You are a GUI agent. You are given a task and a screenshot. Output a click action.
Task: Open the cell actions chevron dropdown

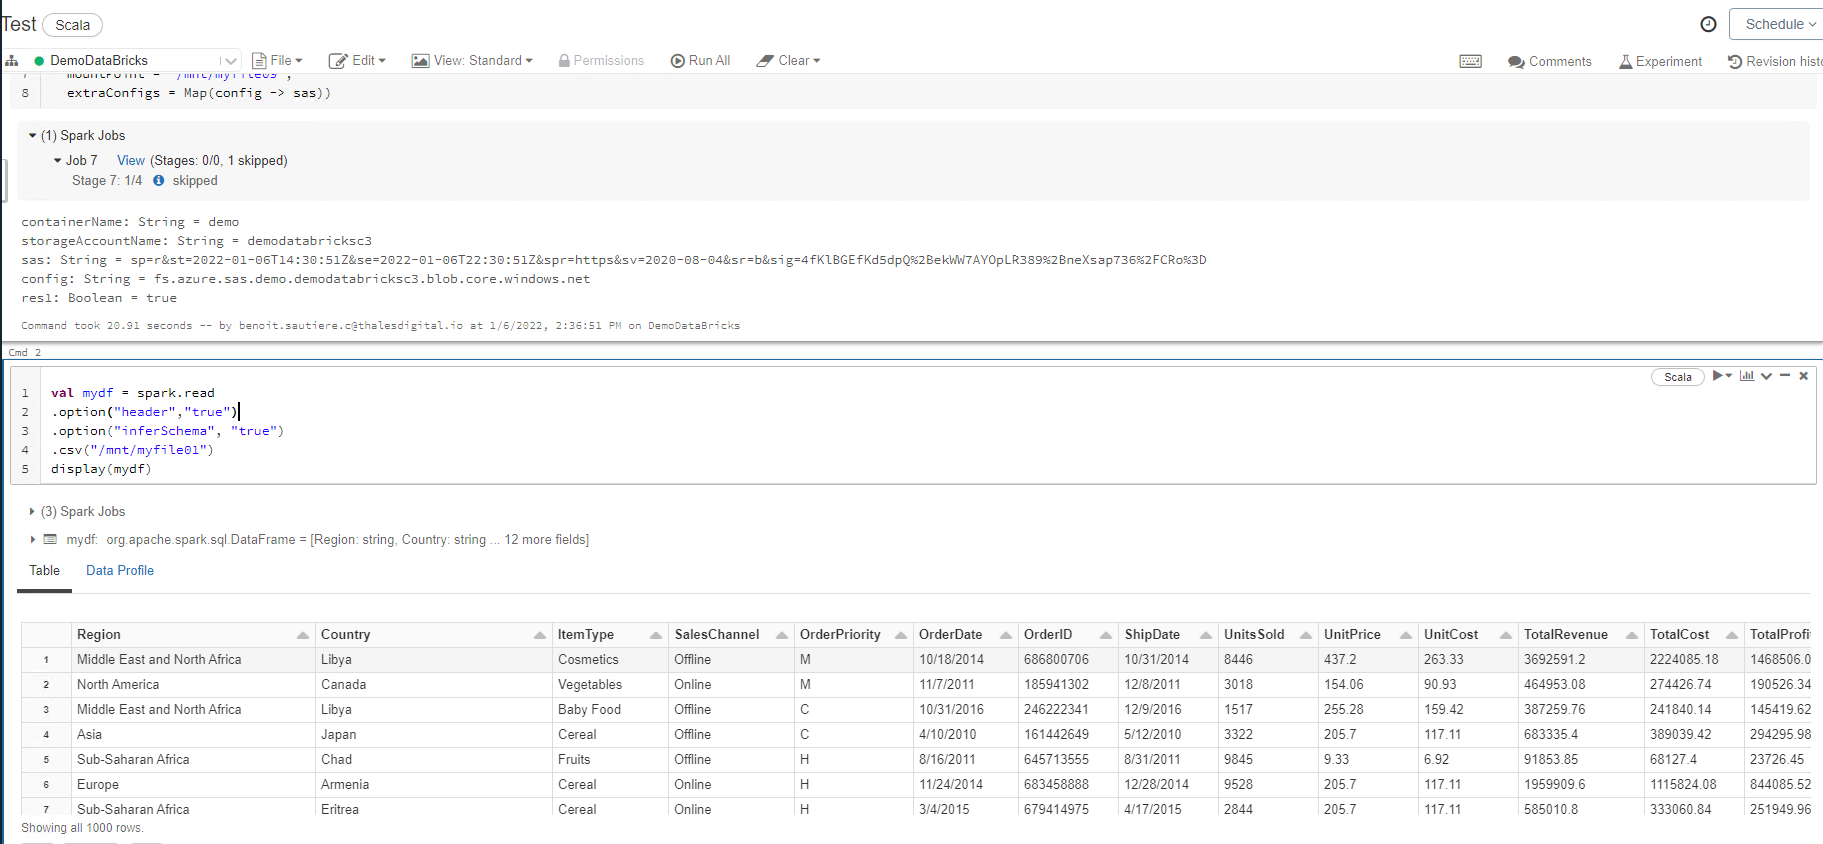click(1766, 376)
